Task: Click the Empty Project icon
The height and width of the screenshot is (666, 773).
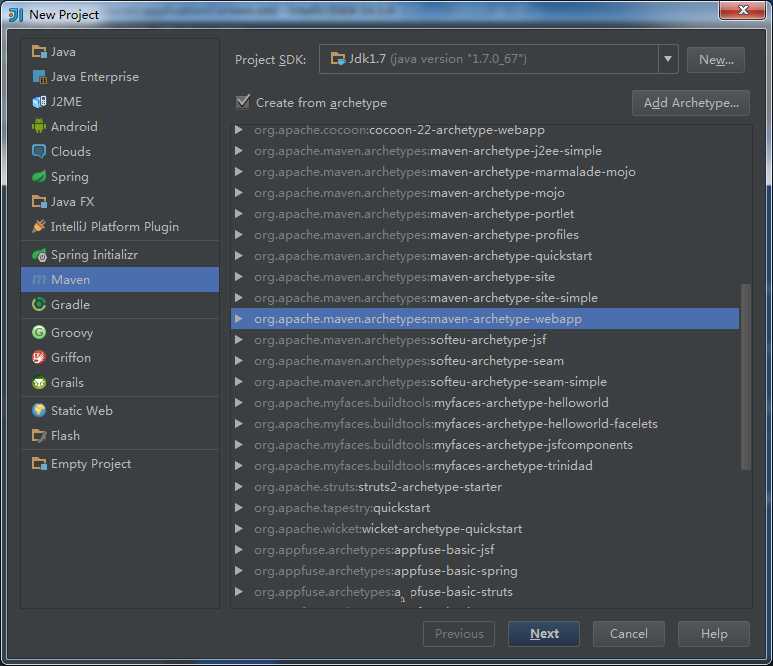Action: [x=39, y=463]
